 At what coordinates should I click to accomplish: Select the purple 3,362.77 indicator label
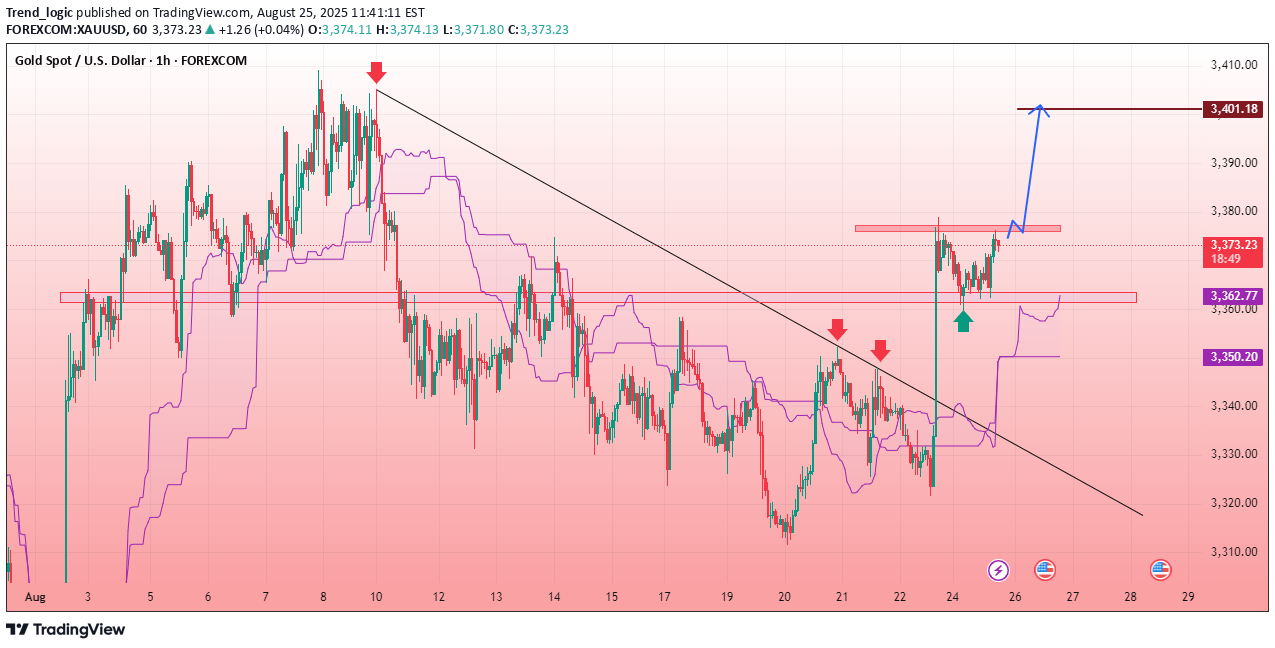[1233, 296]
